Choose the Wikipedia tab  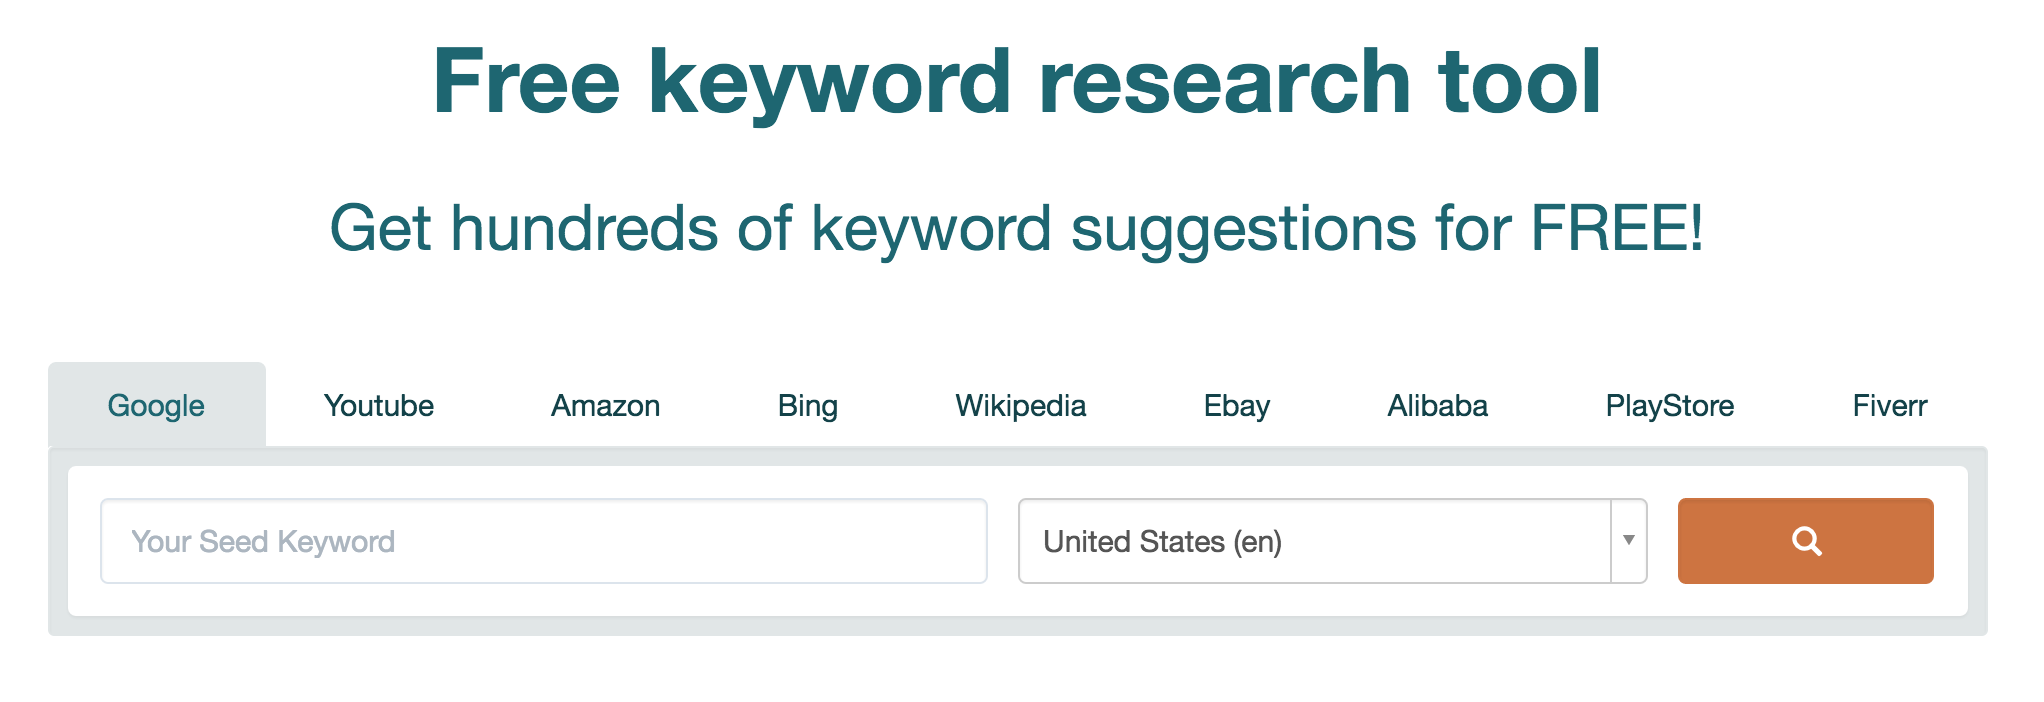click(1021, 406)
